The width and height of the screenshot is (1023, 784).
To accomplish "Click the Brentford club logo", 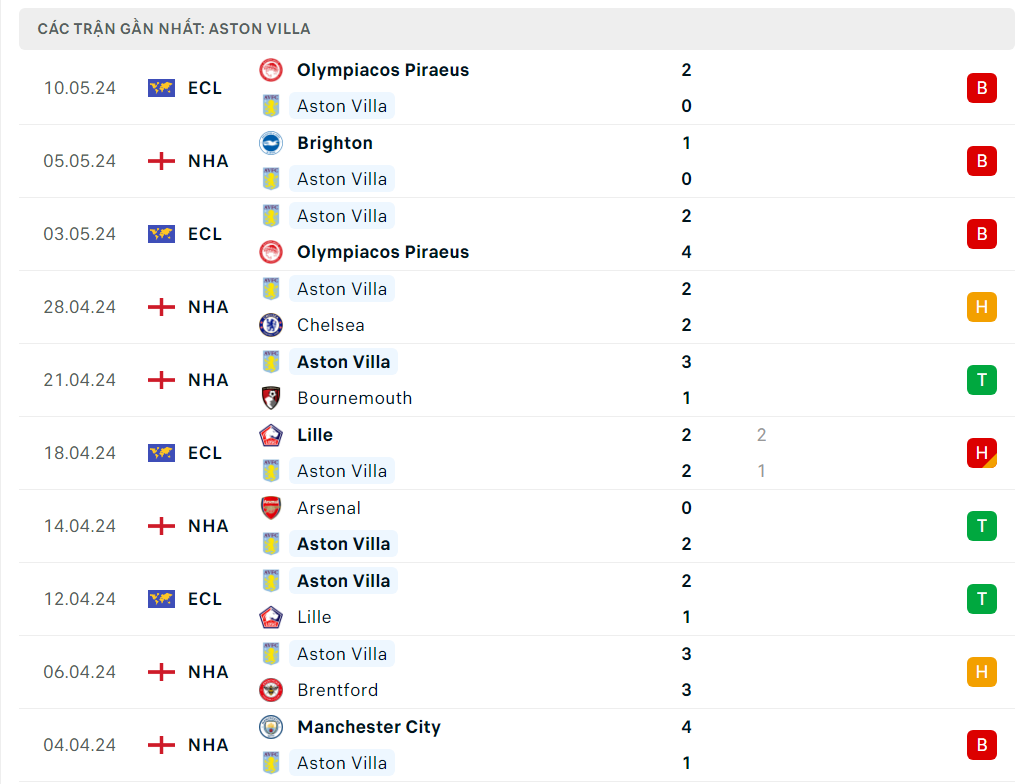I will (x=271, y=690).
